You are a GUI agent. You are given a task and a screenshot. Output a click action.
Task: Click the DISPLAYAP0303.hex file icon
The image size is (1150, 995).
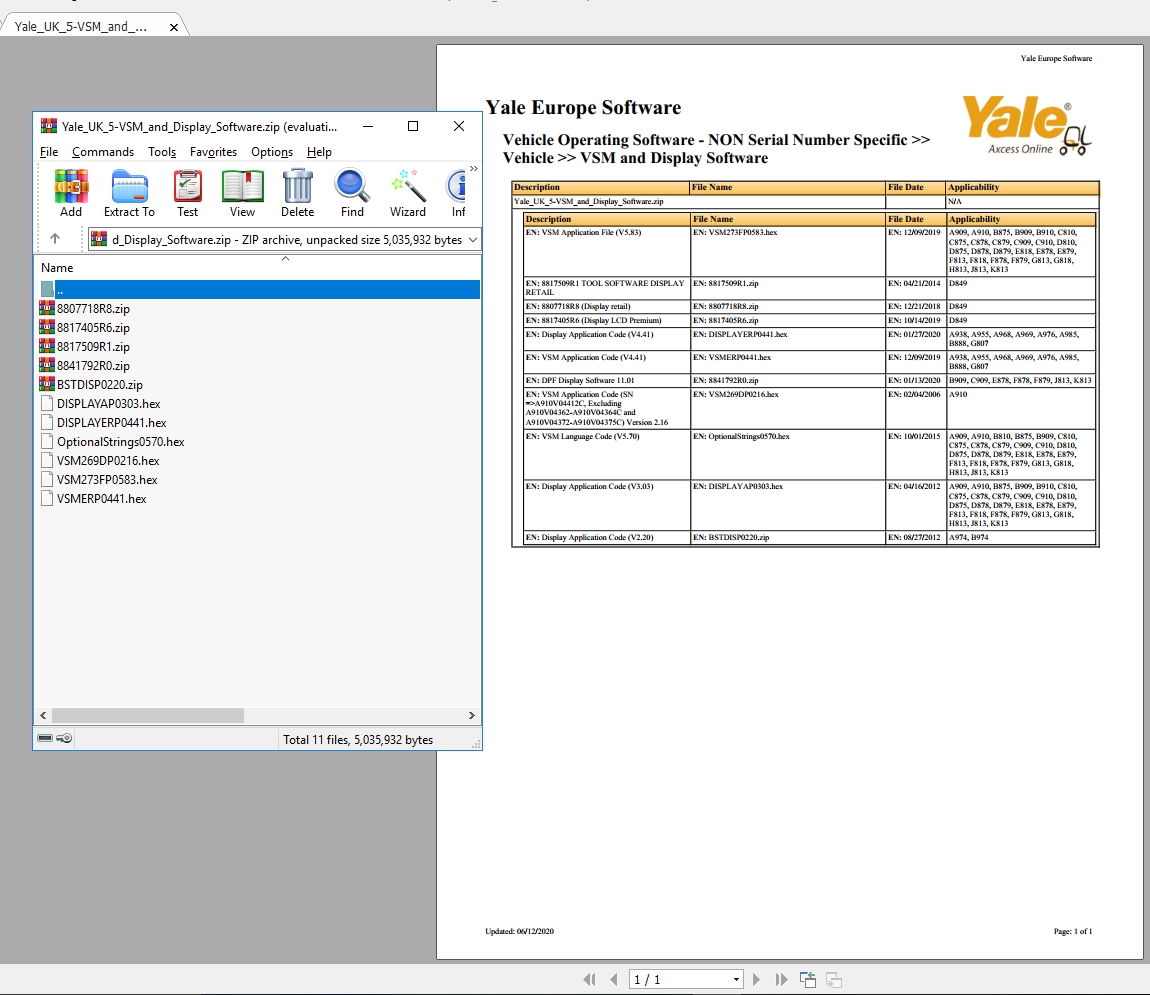coord(47,403)
